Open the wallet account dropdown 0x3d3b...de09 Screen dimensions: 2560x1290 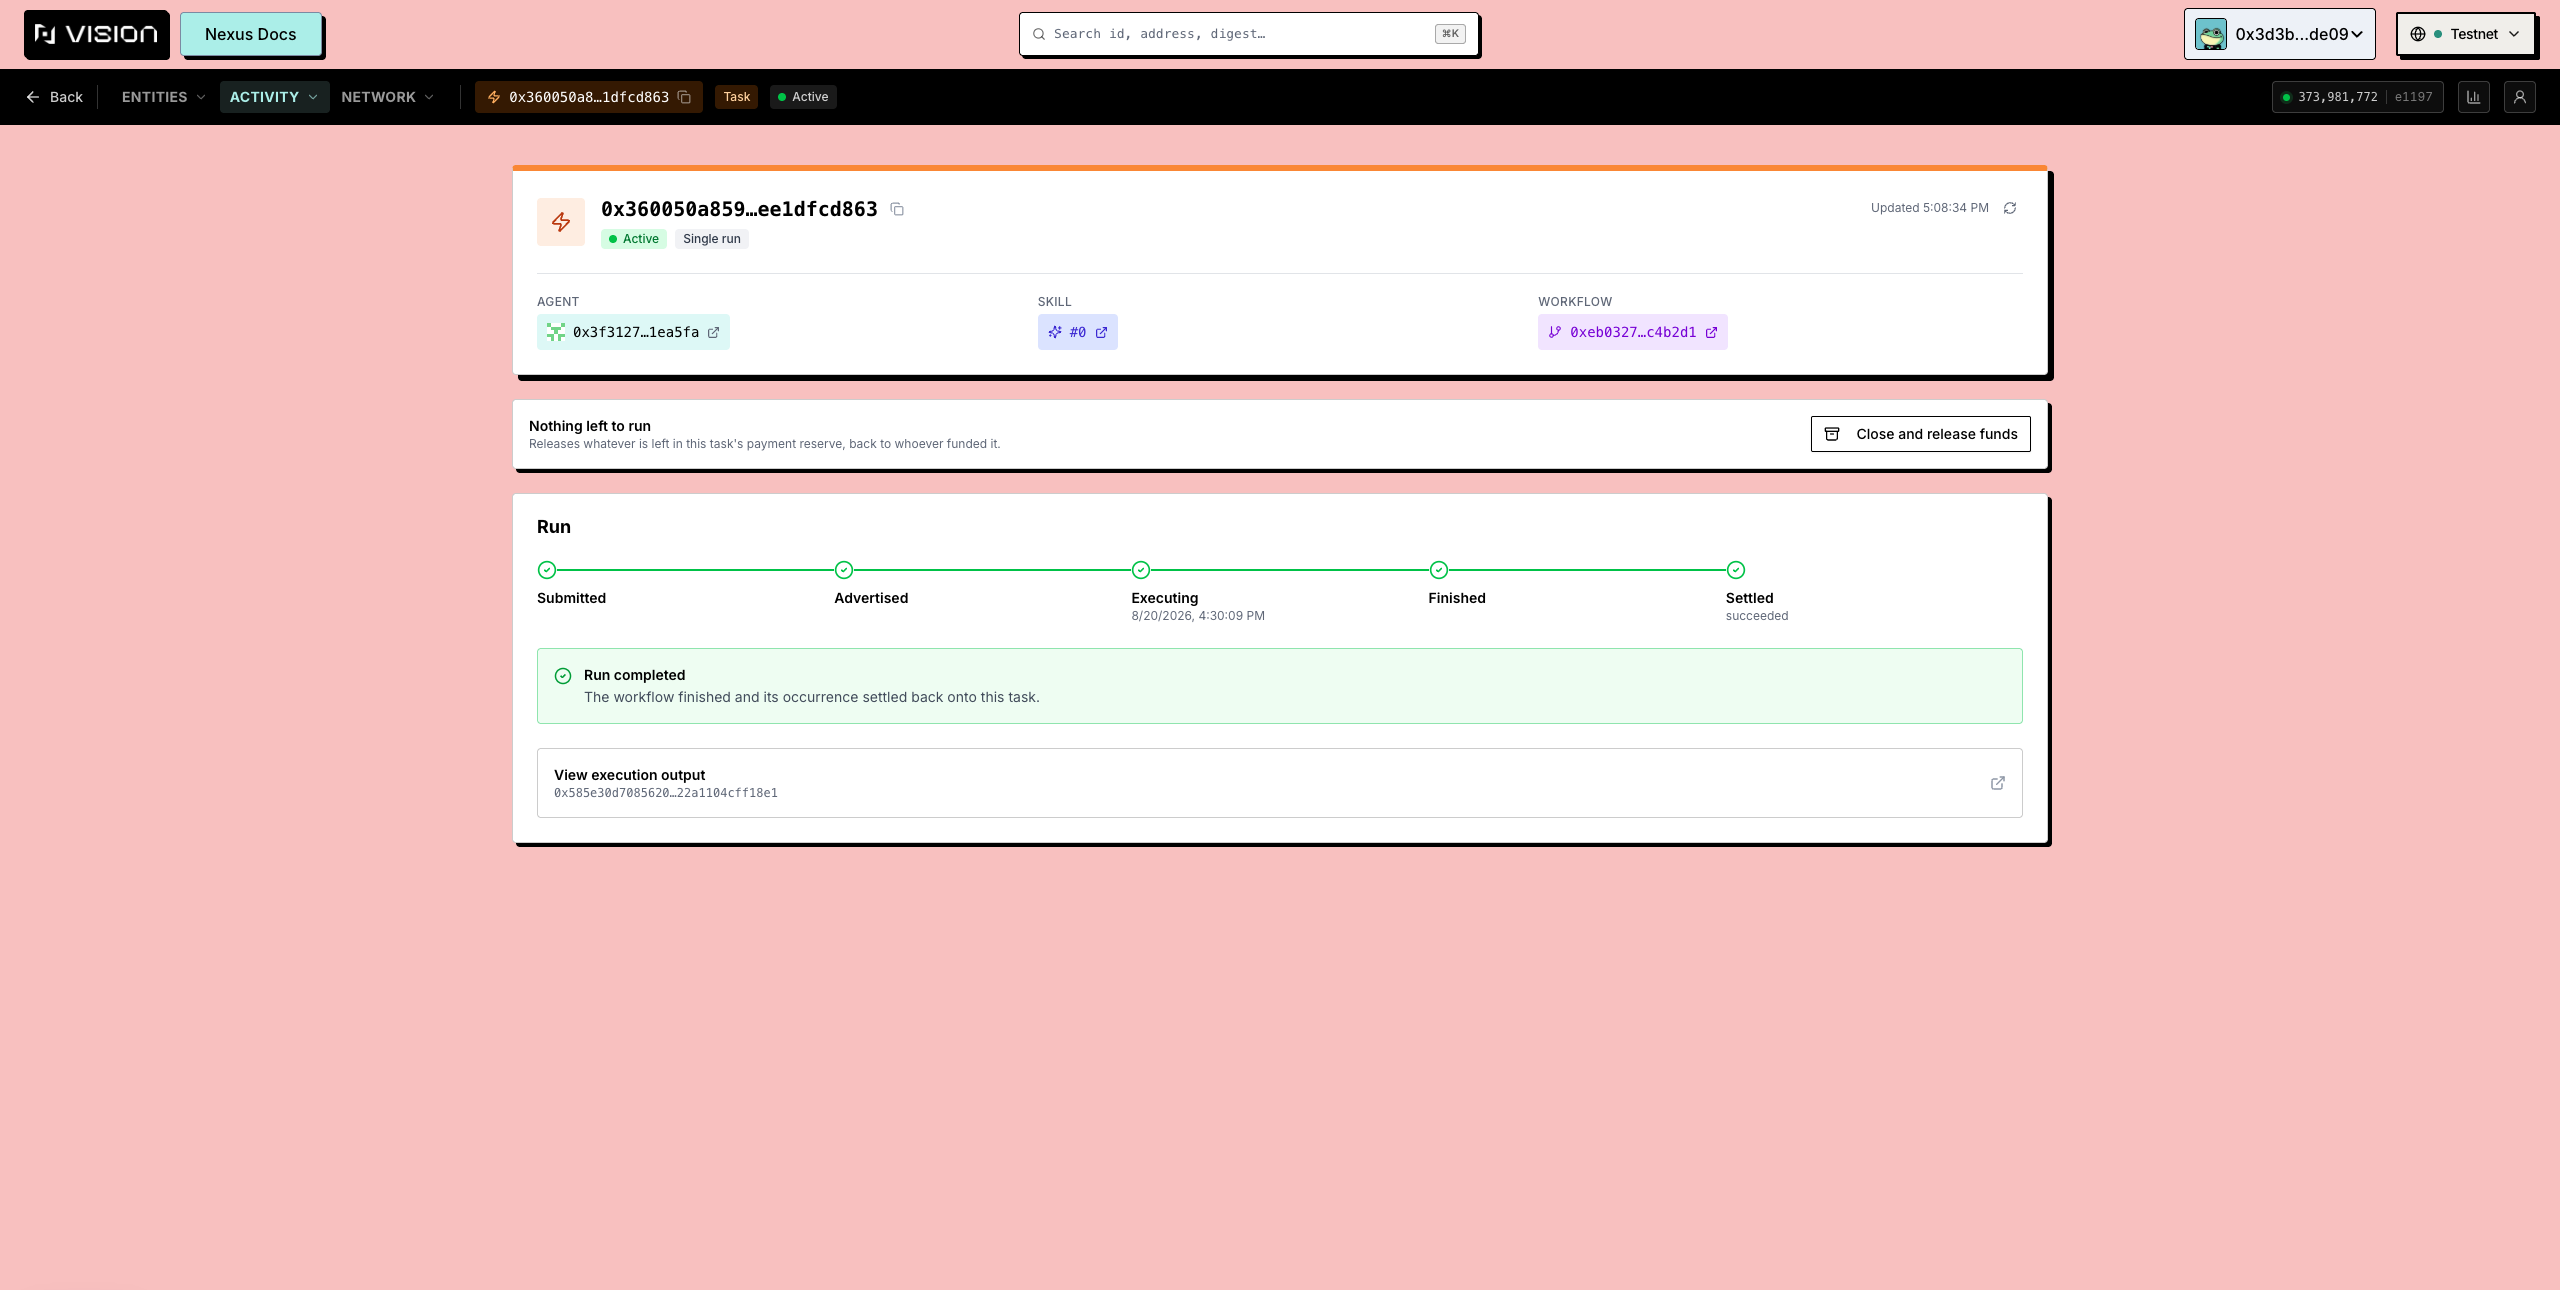coord(2280,34)
